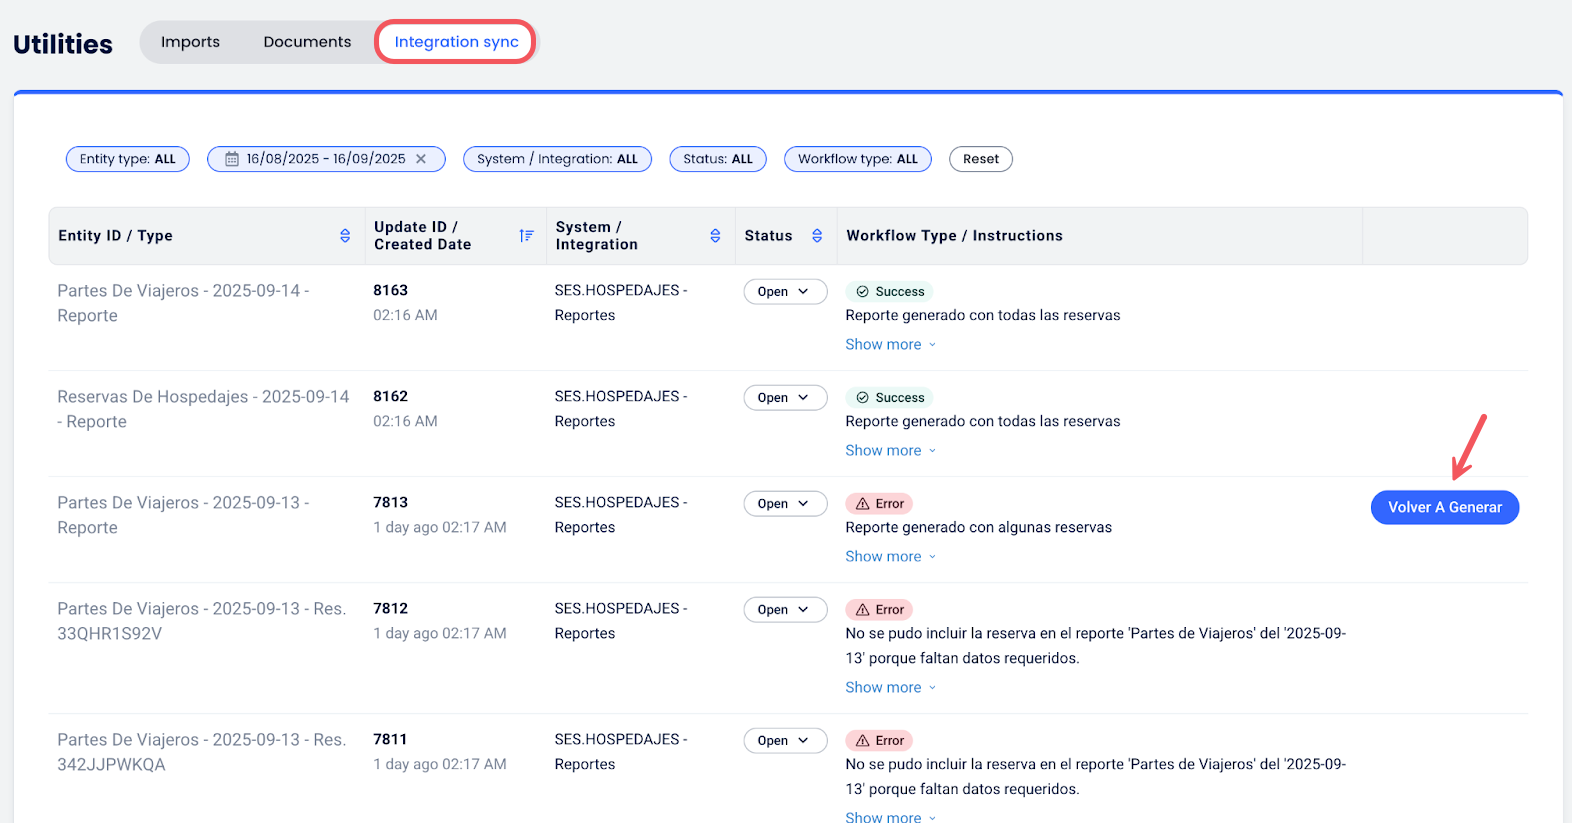
Task: Click the Status column sort icon
Action: (x=817, y=236)
